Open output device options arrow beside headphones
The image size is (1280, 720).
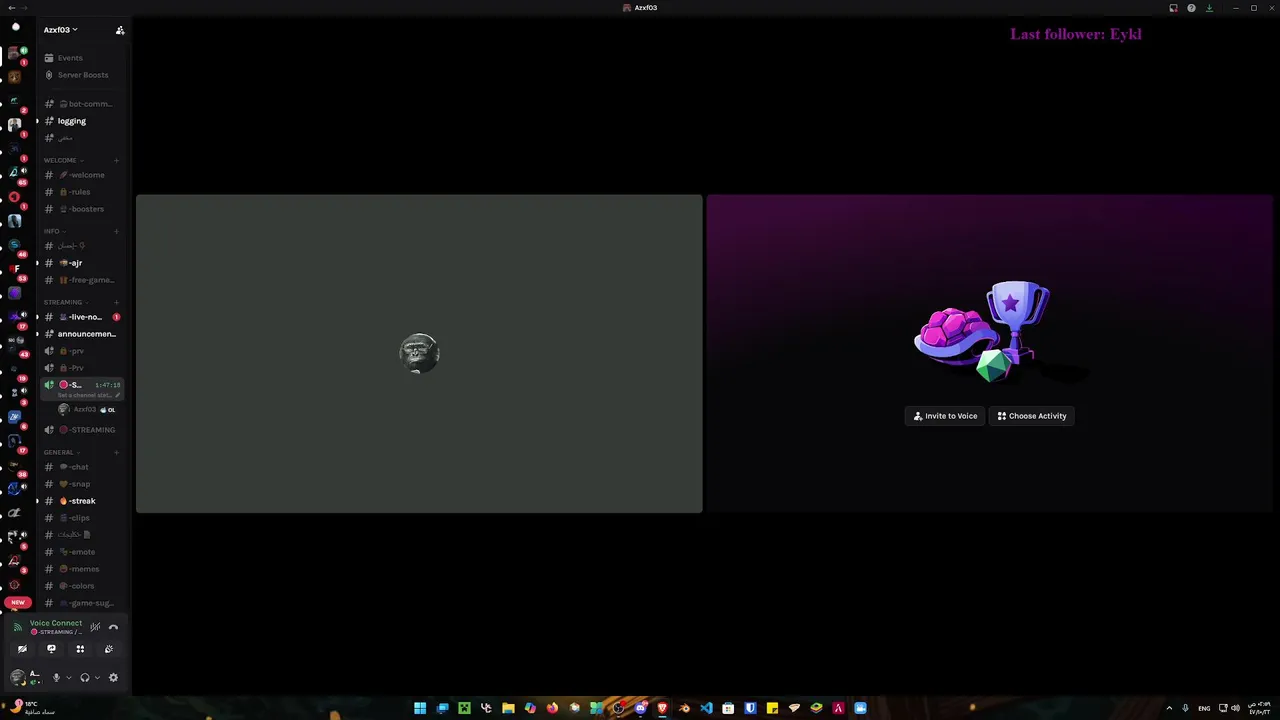[97, 678]
